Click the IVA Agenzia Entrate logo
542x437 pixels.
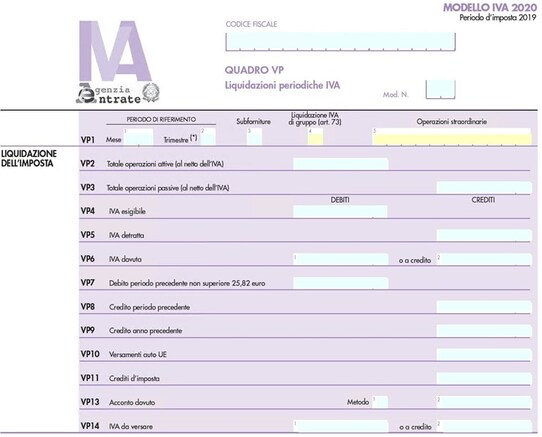click(118, 62)
